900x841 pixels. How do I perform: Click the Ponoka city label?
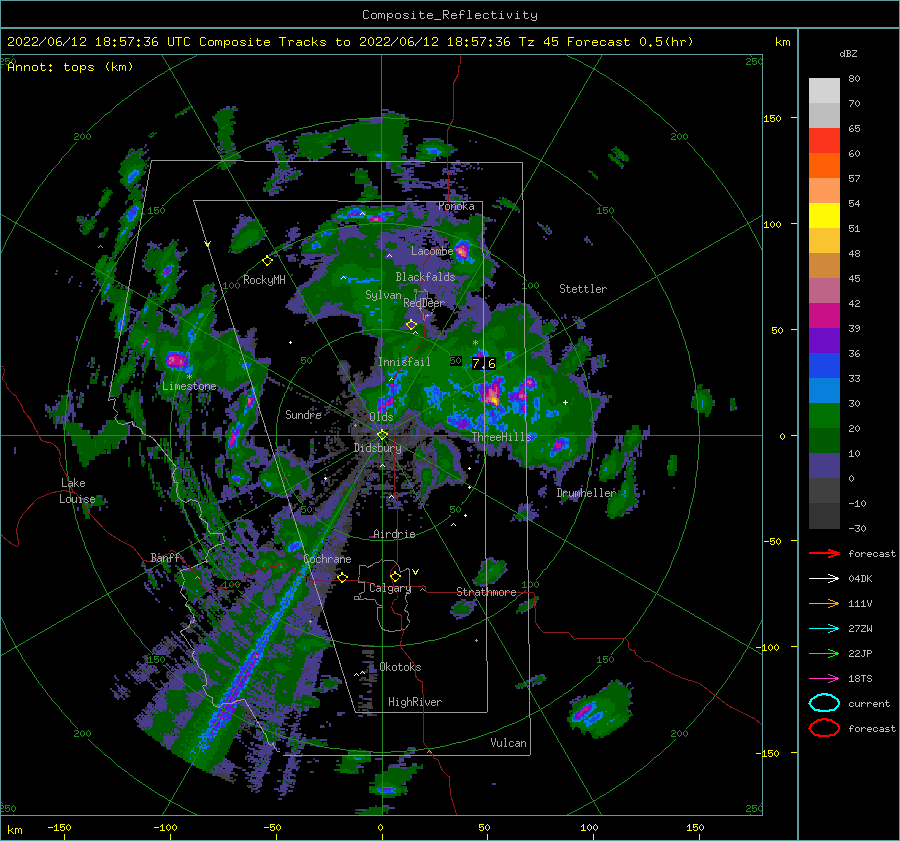pos(456,206)
